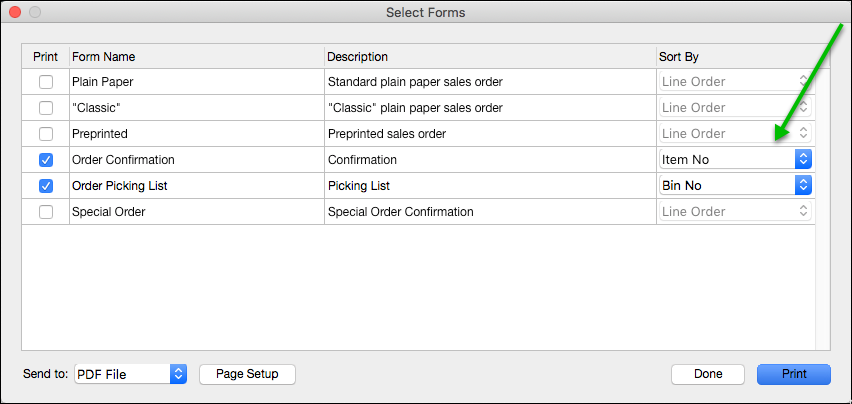
Task: Click the Form Name column header
Action: (104, 57)
